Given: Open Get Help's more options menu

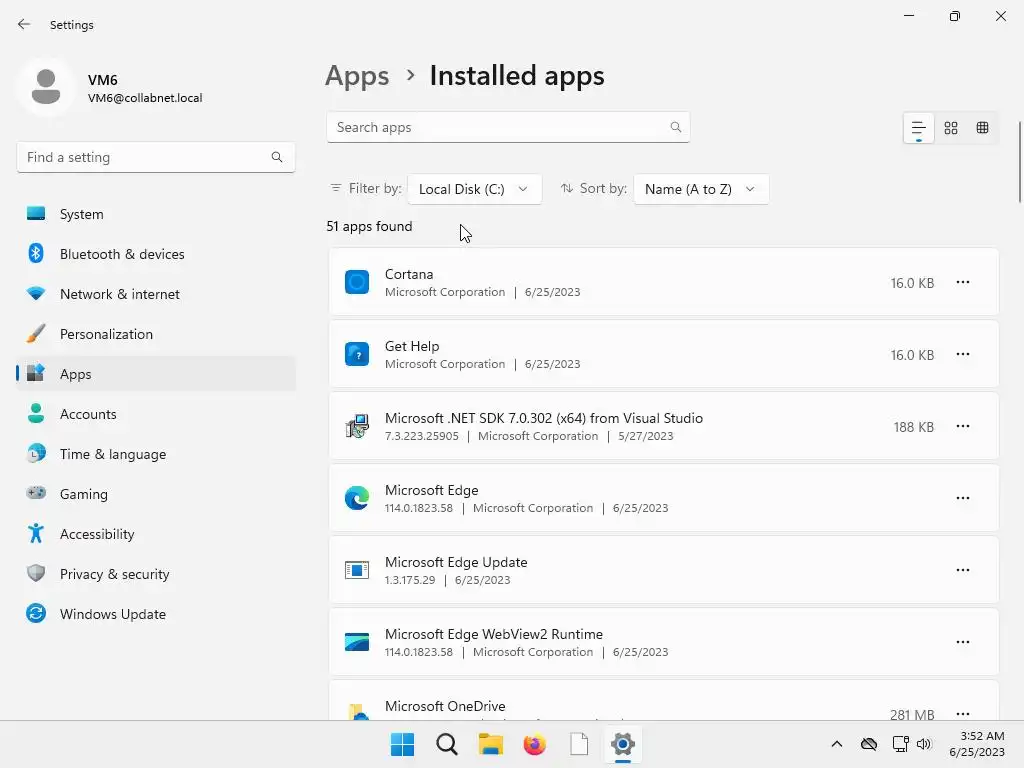Looking at the screenshot, I should point(962,355).
